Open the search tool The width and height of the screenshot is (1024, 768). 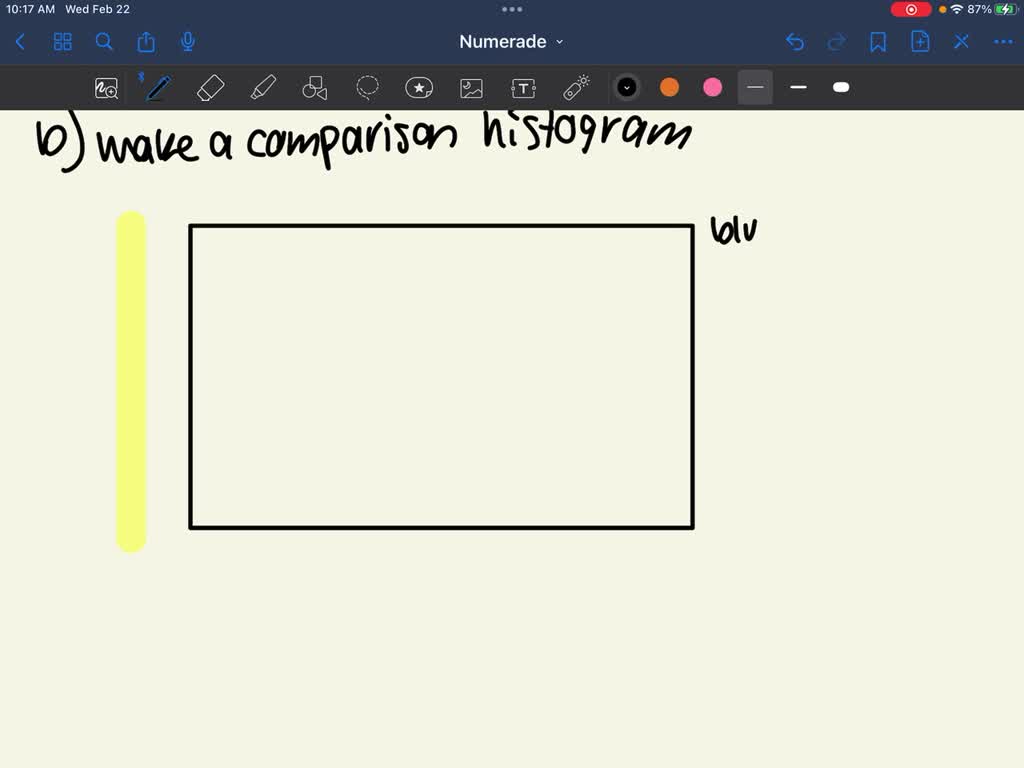click(104, 42)
